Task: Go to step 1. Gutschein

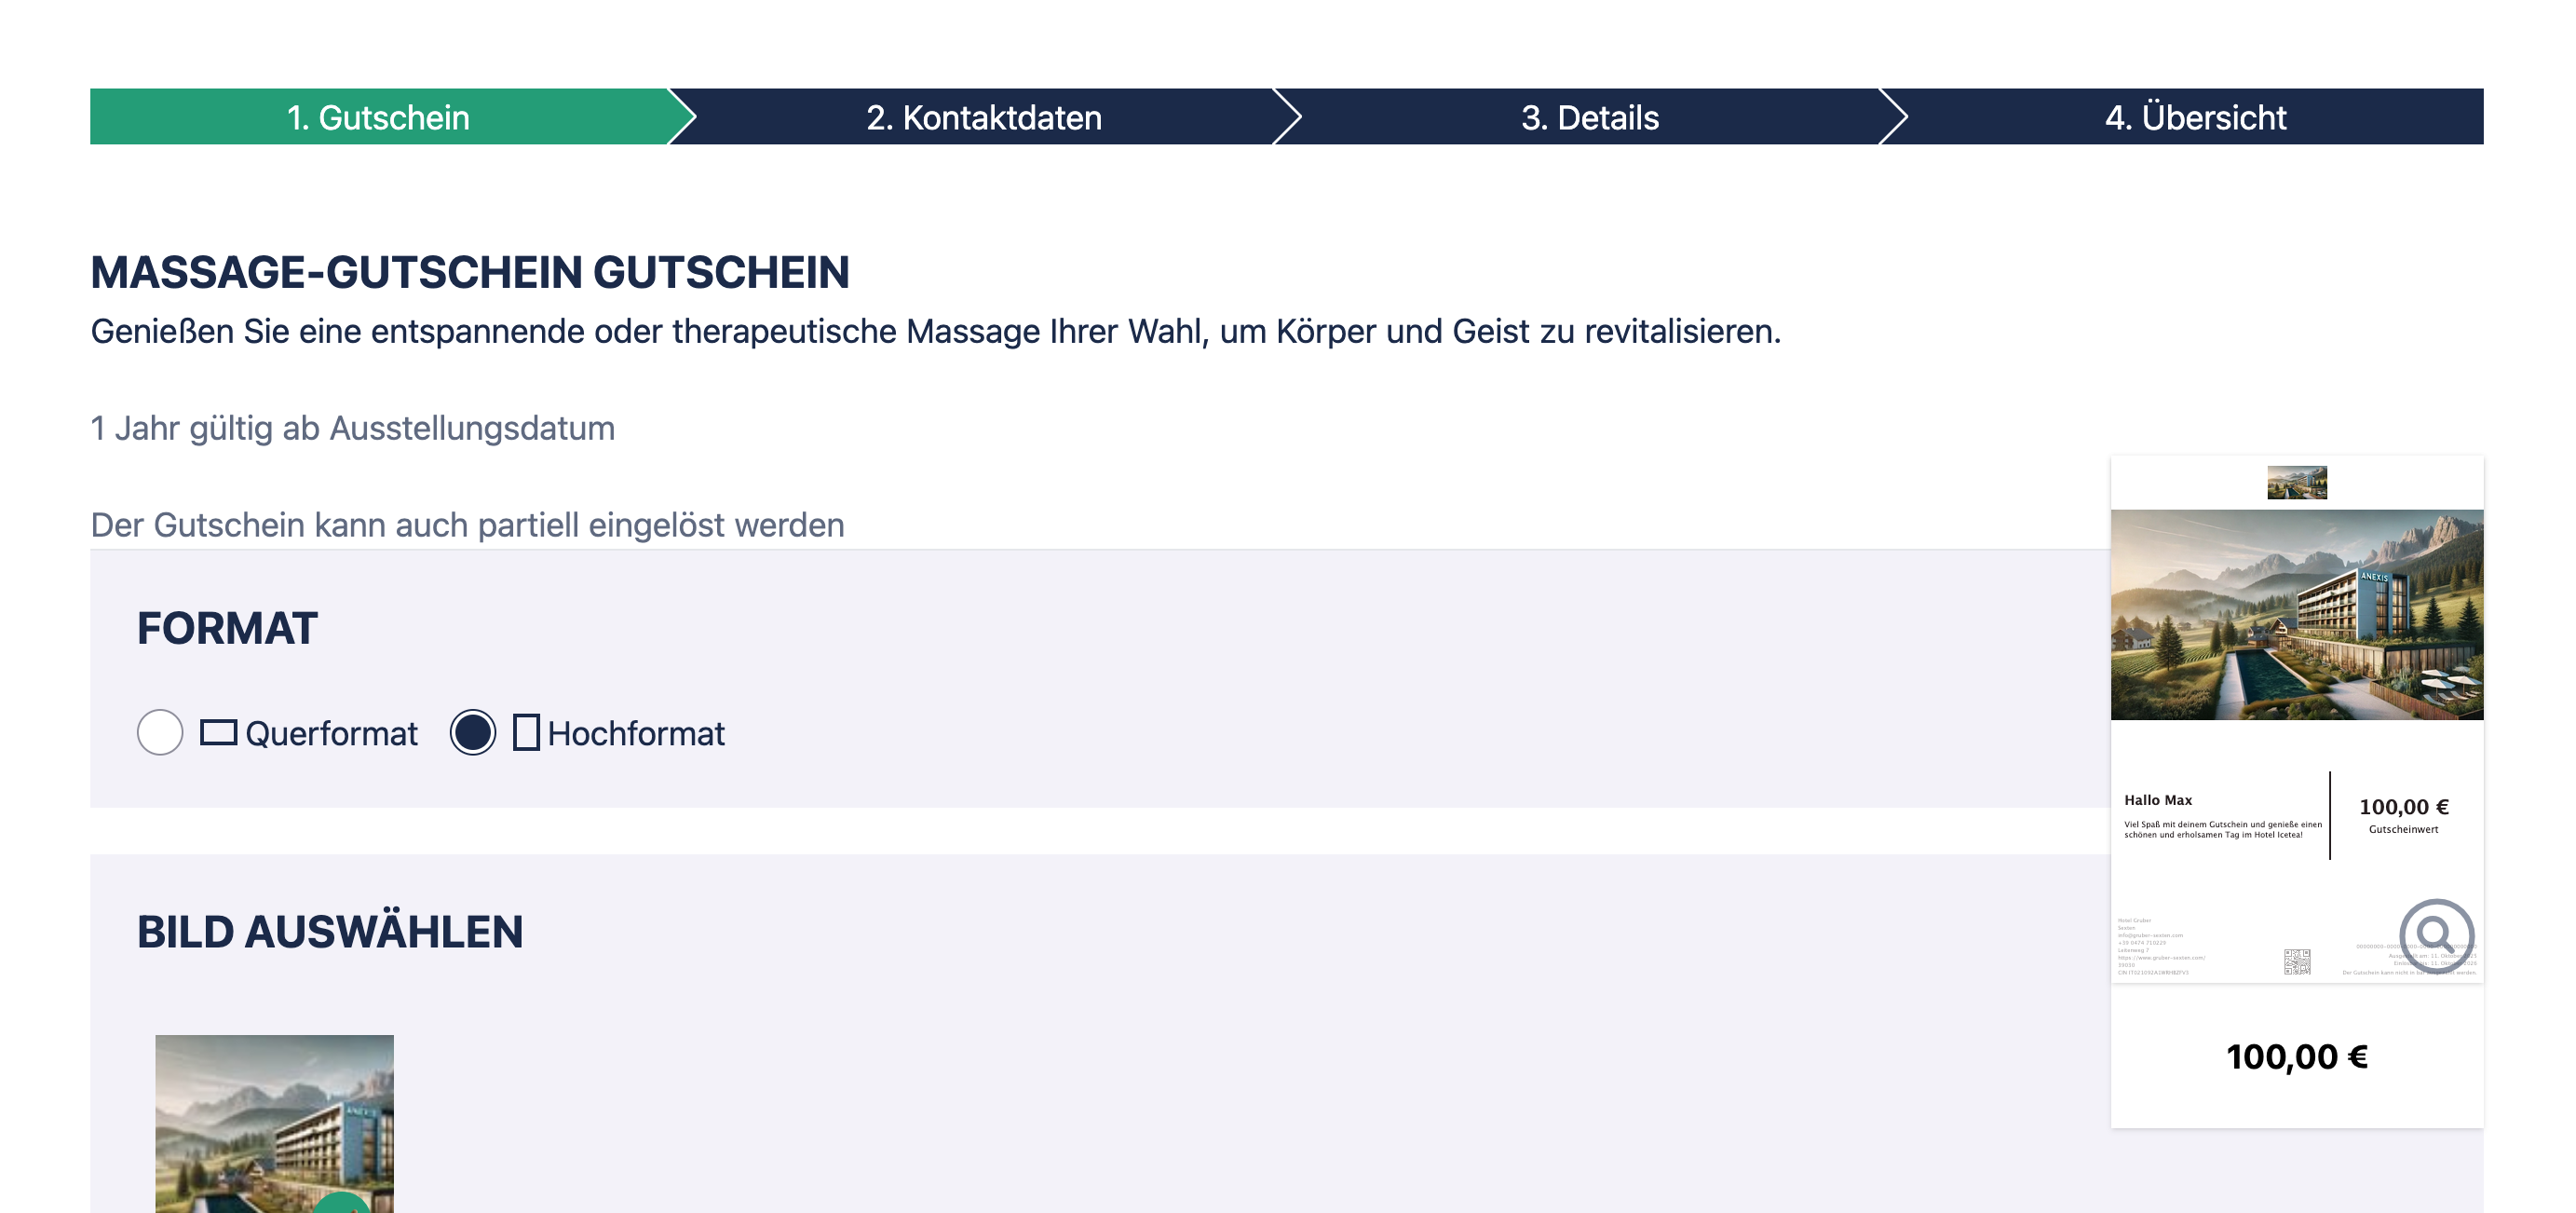Action: (378, 117)
